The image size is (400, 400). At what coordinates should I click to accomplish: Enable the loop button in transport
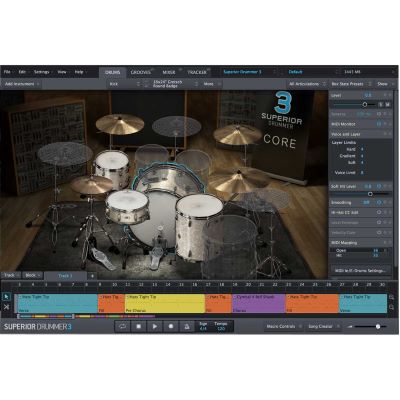(x=123, y=327)
